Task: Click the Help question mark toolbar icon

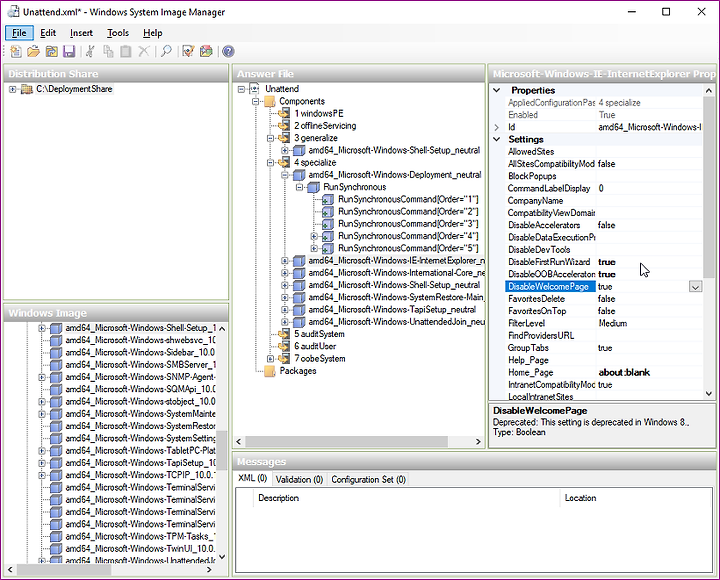Action: click(x=228, y=51)
